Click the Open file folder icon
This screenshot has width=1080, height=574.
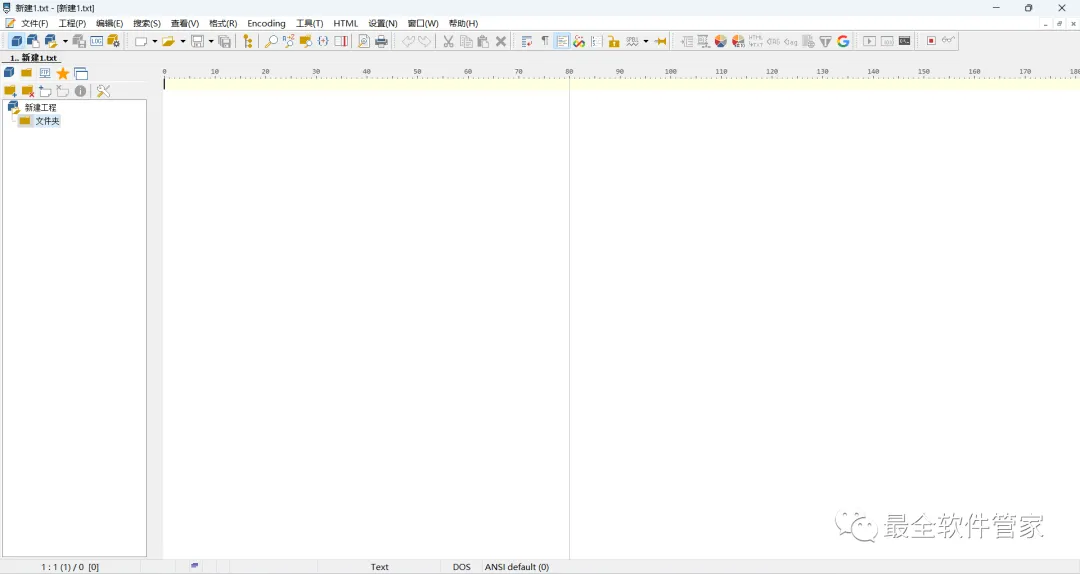click(x=168, y=41)
